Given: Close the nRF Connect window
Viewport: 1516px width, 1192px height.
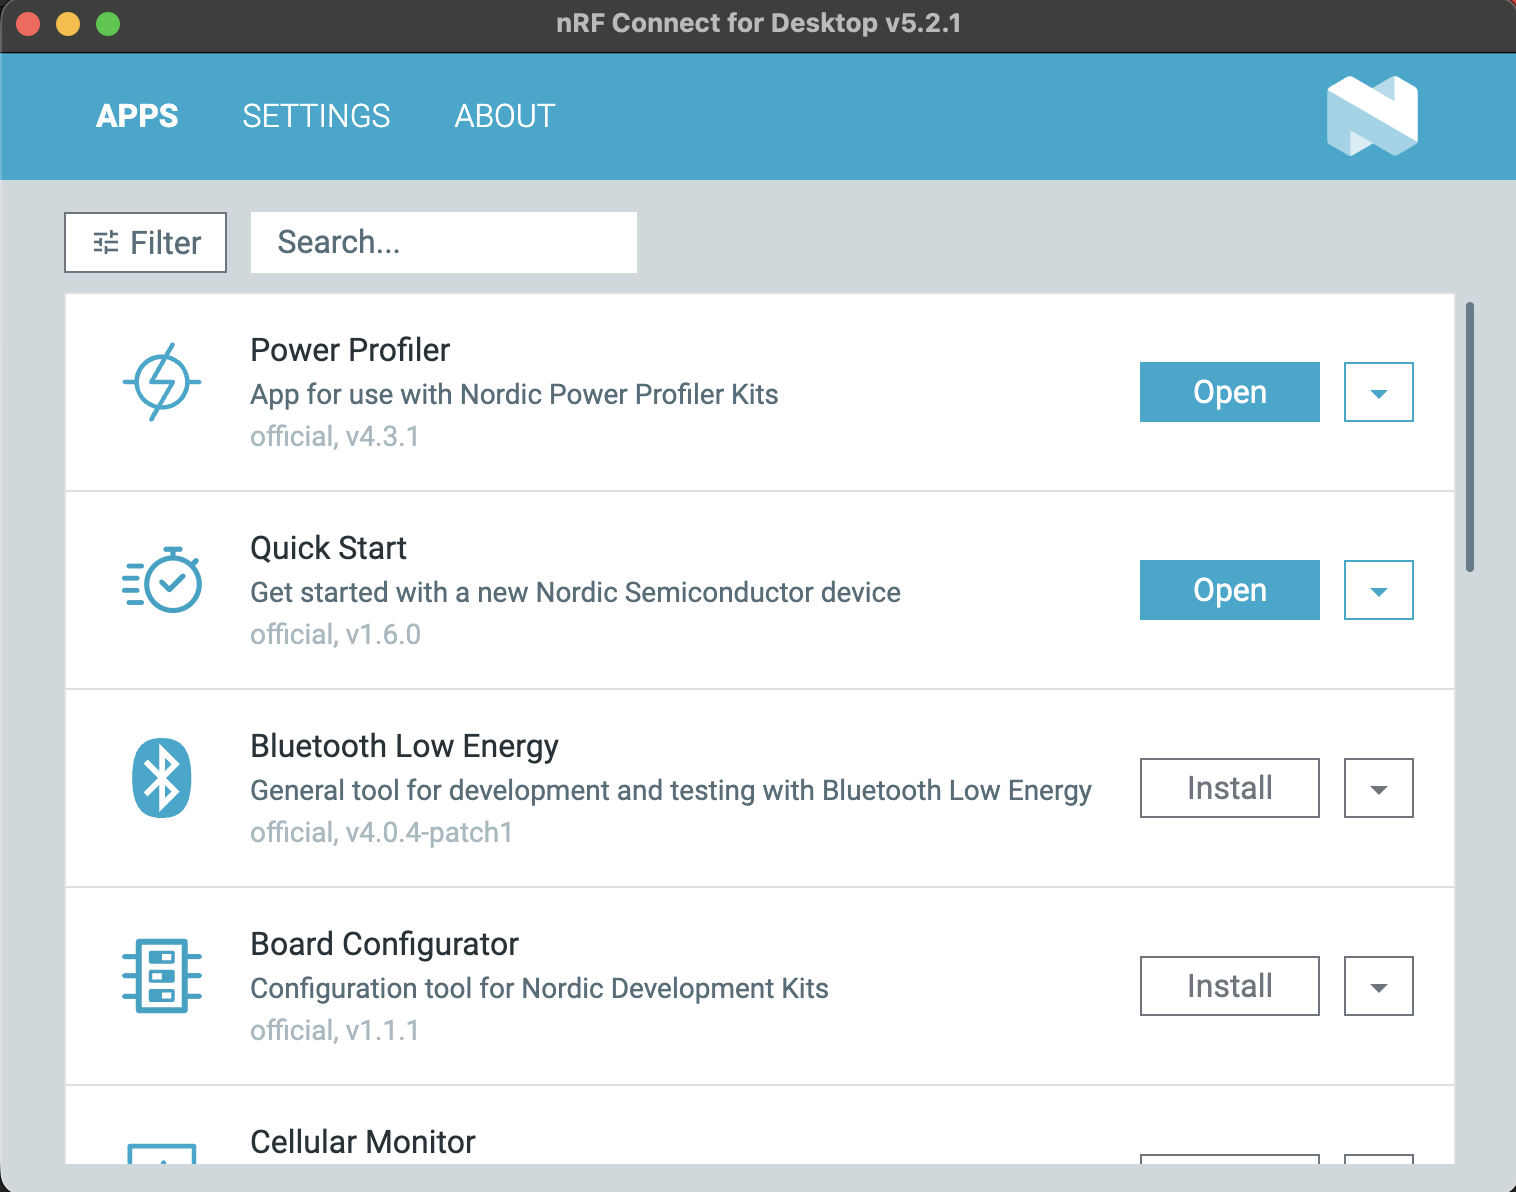Looking at the screenshot, I should pos(28,24).
